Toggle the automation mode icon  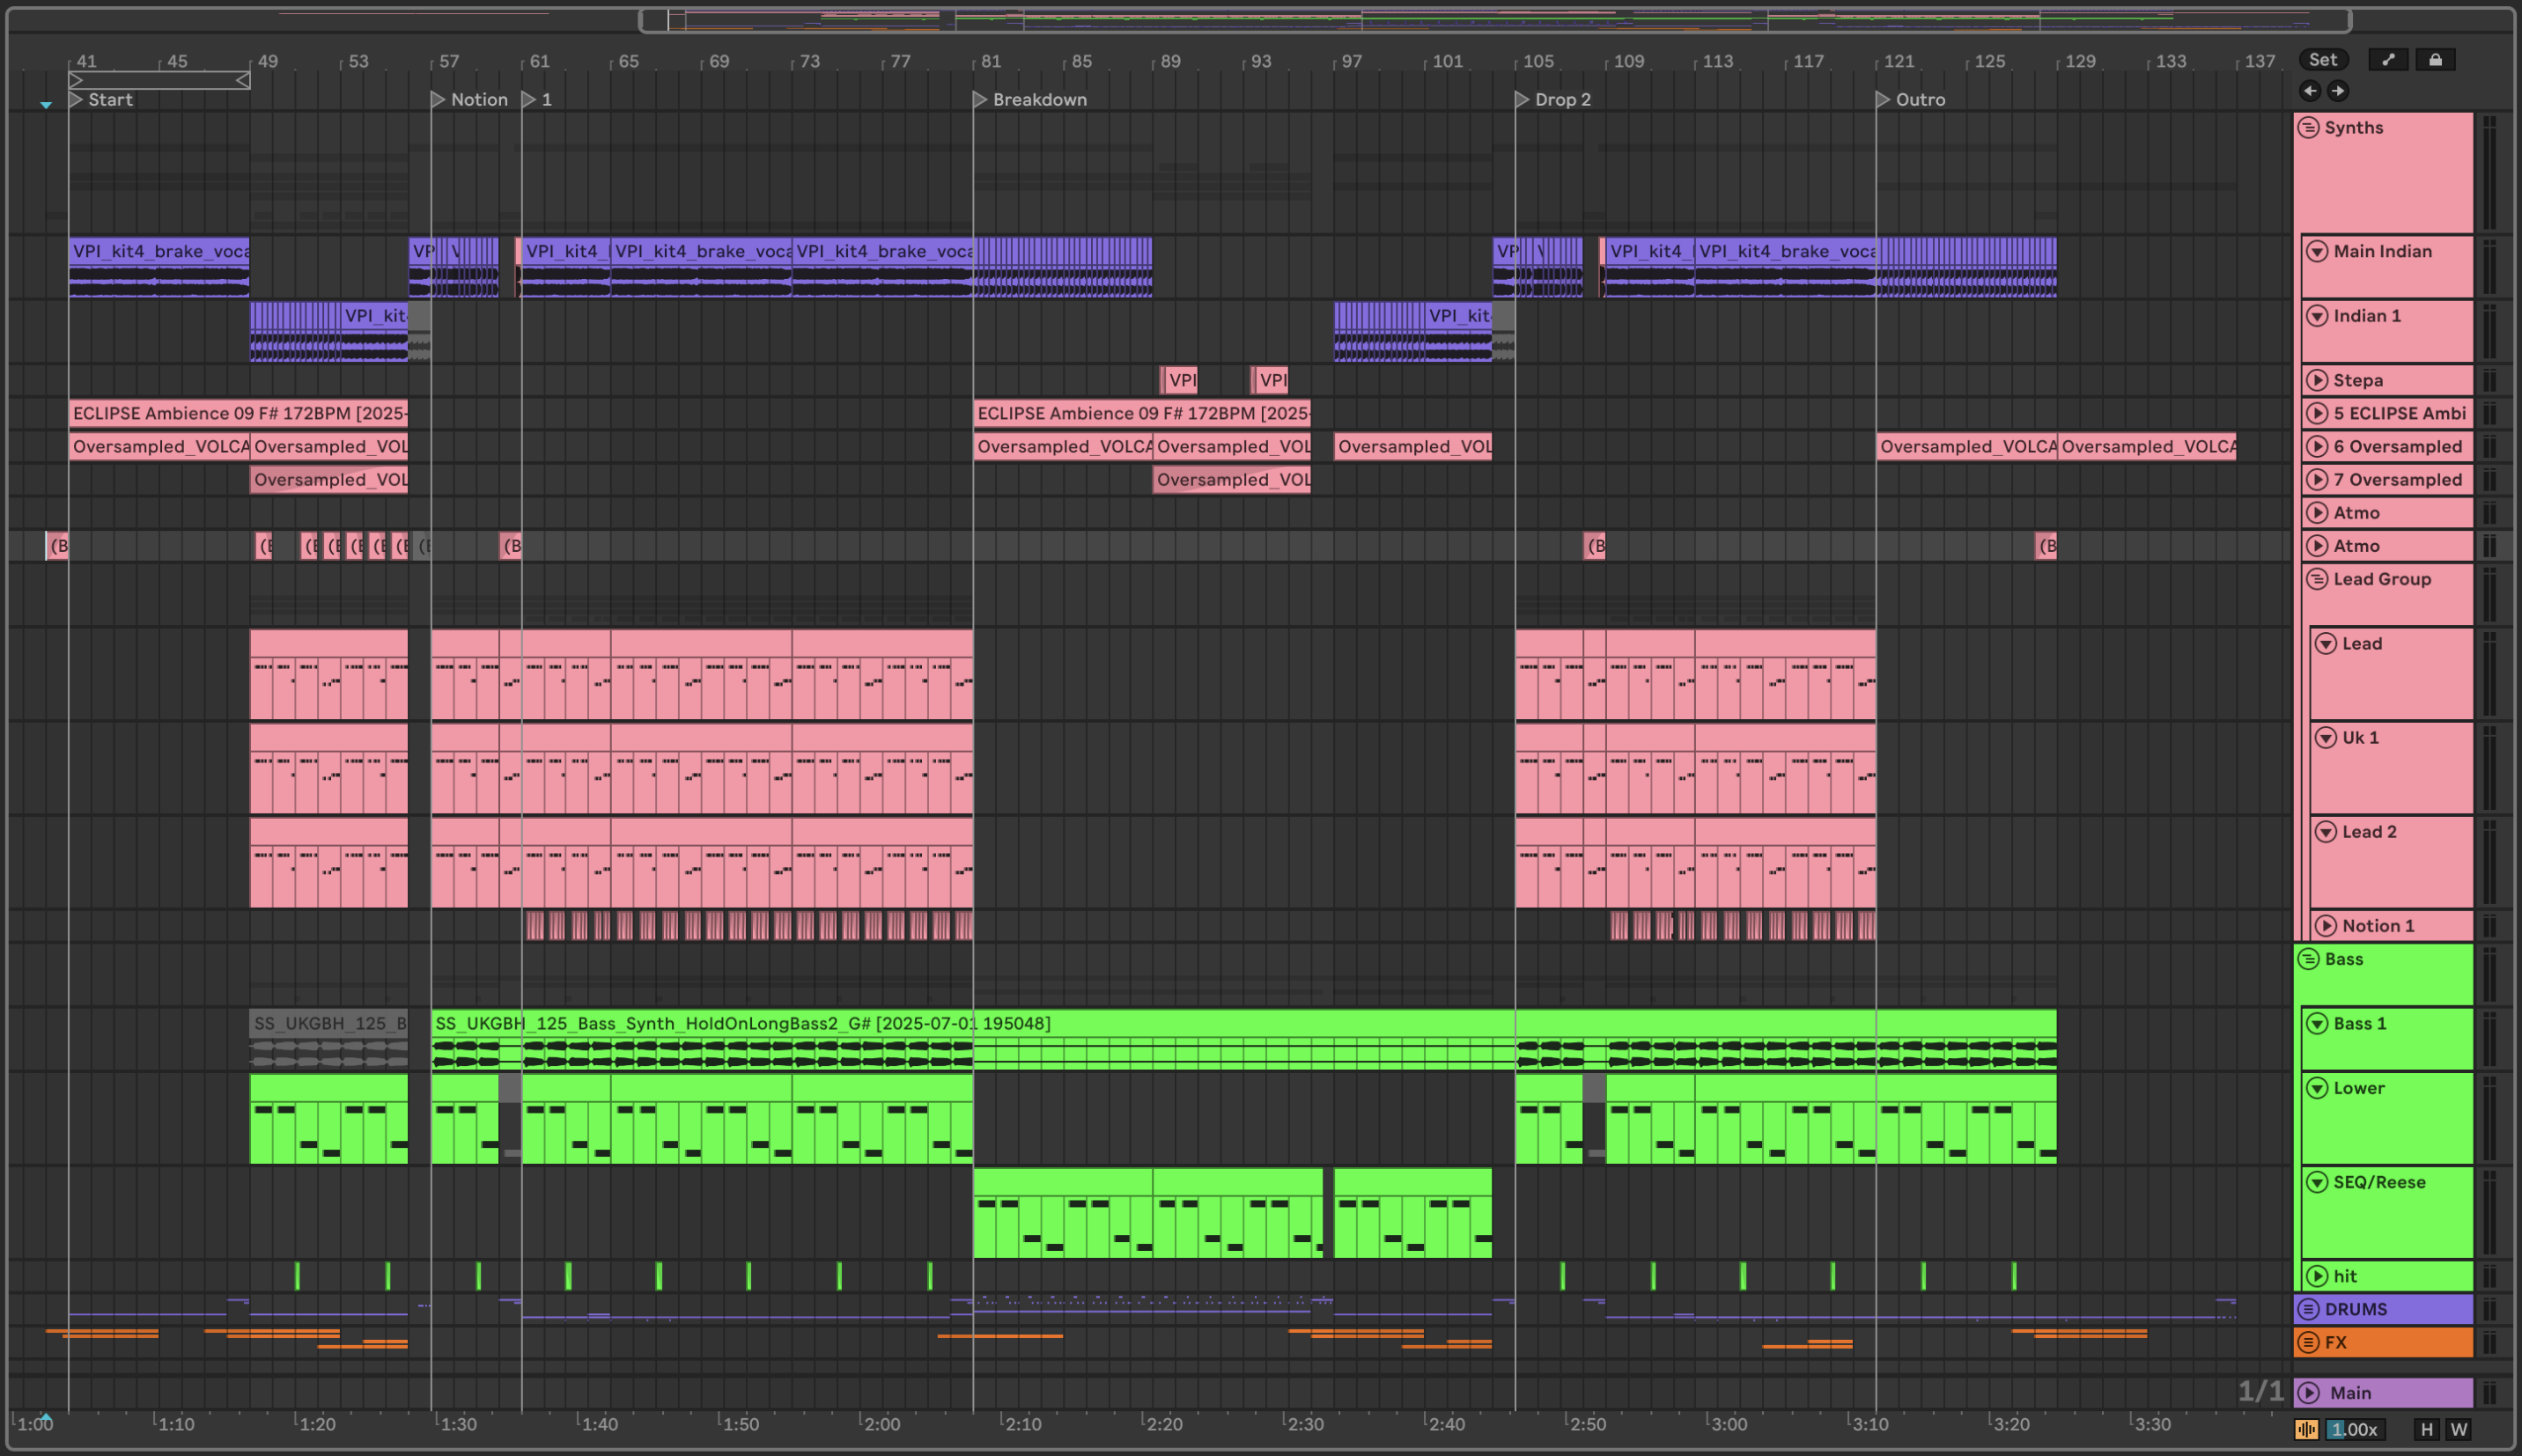point(2388,60)
